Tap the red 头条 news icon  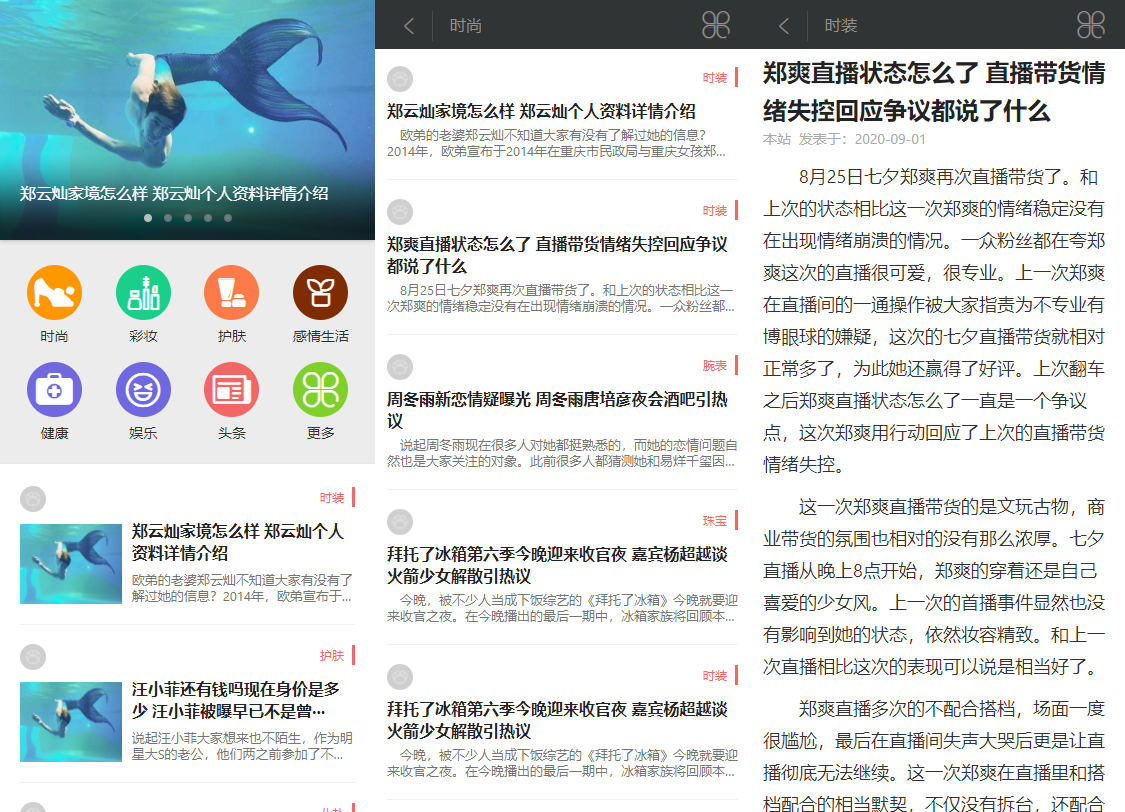click(232, 390)
